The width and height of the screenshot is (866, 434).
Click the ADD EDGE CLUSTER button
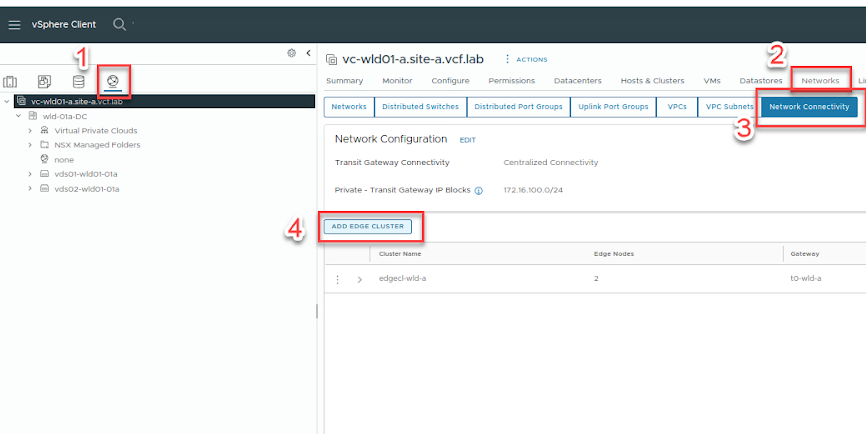[x=368, y=226]
